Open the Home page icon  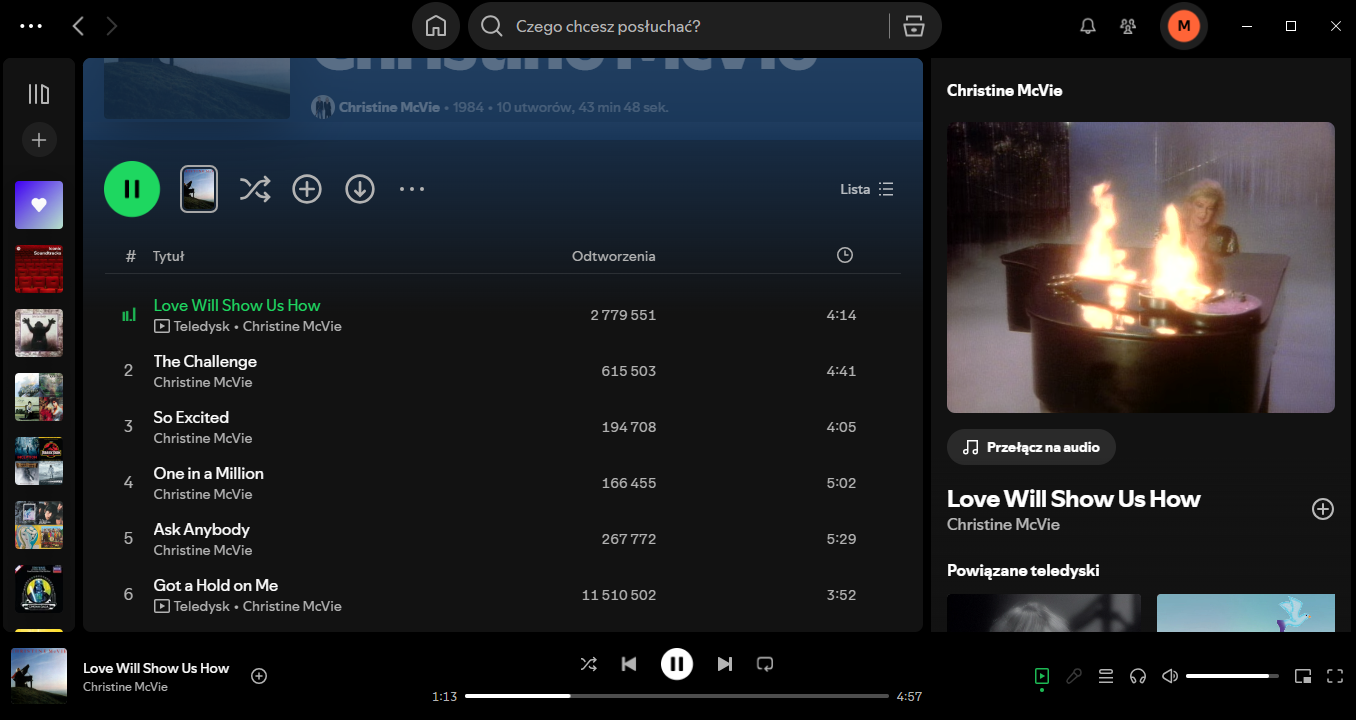point(436,27)
